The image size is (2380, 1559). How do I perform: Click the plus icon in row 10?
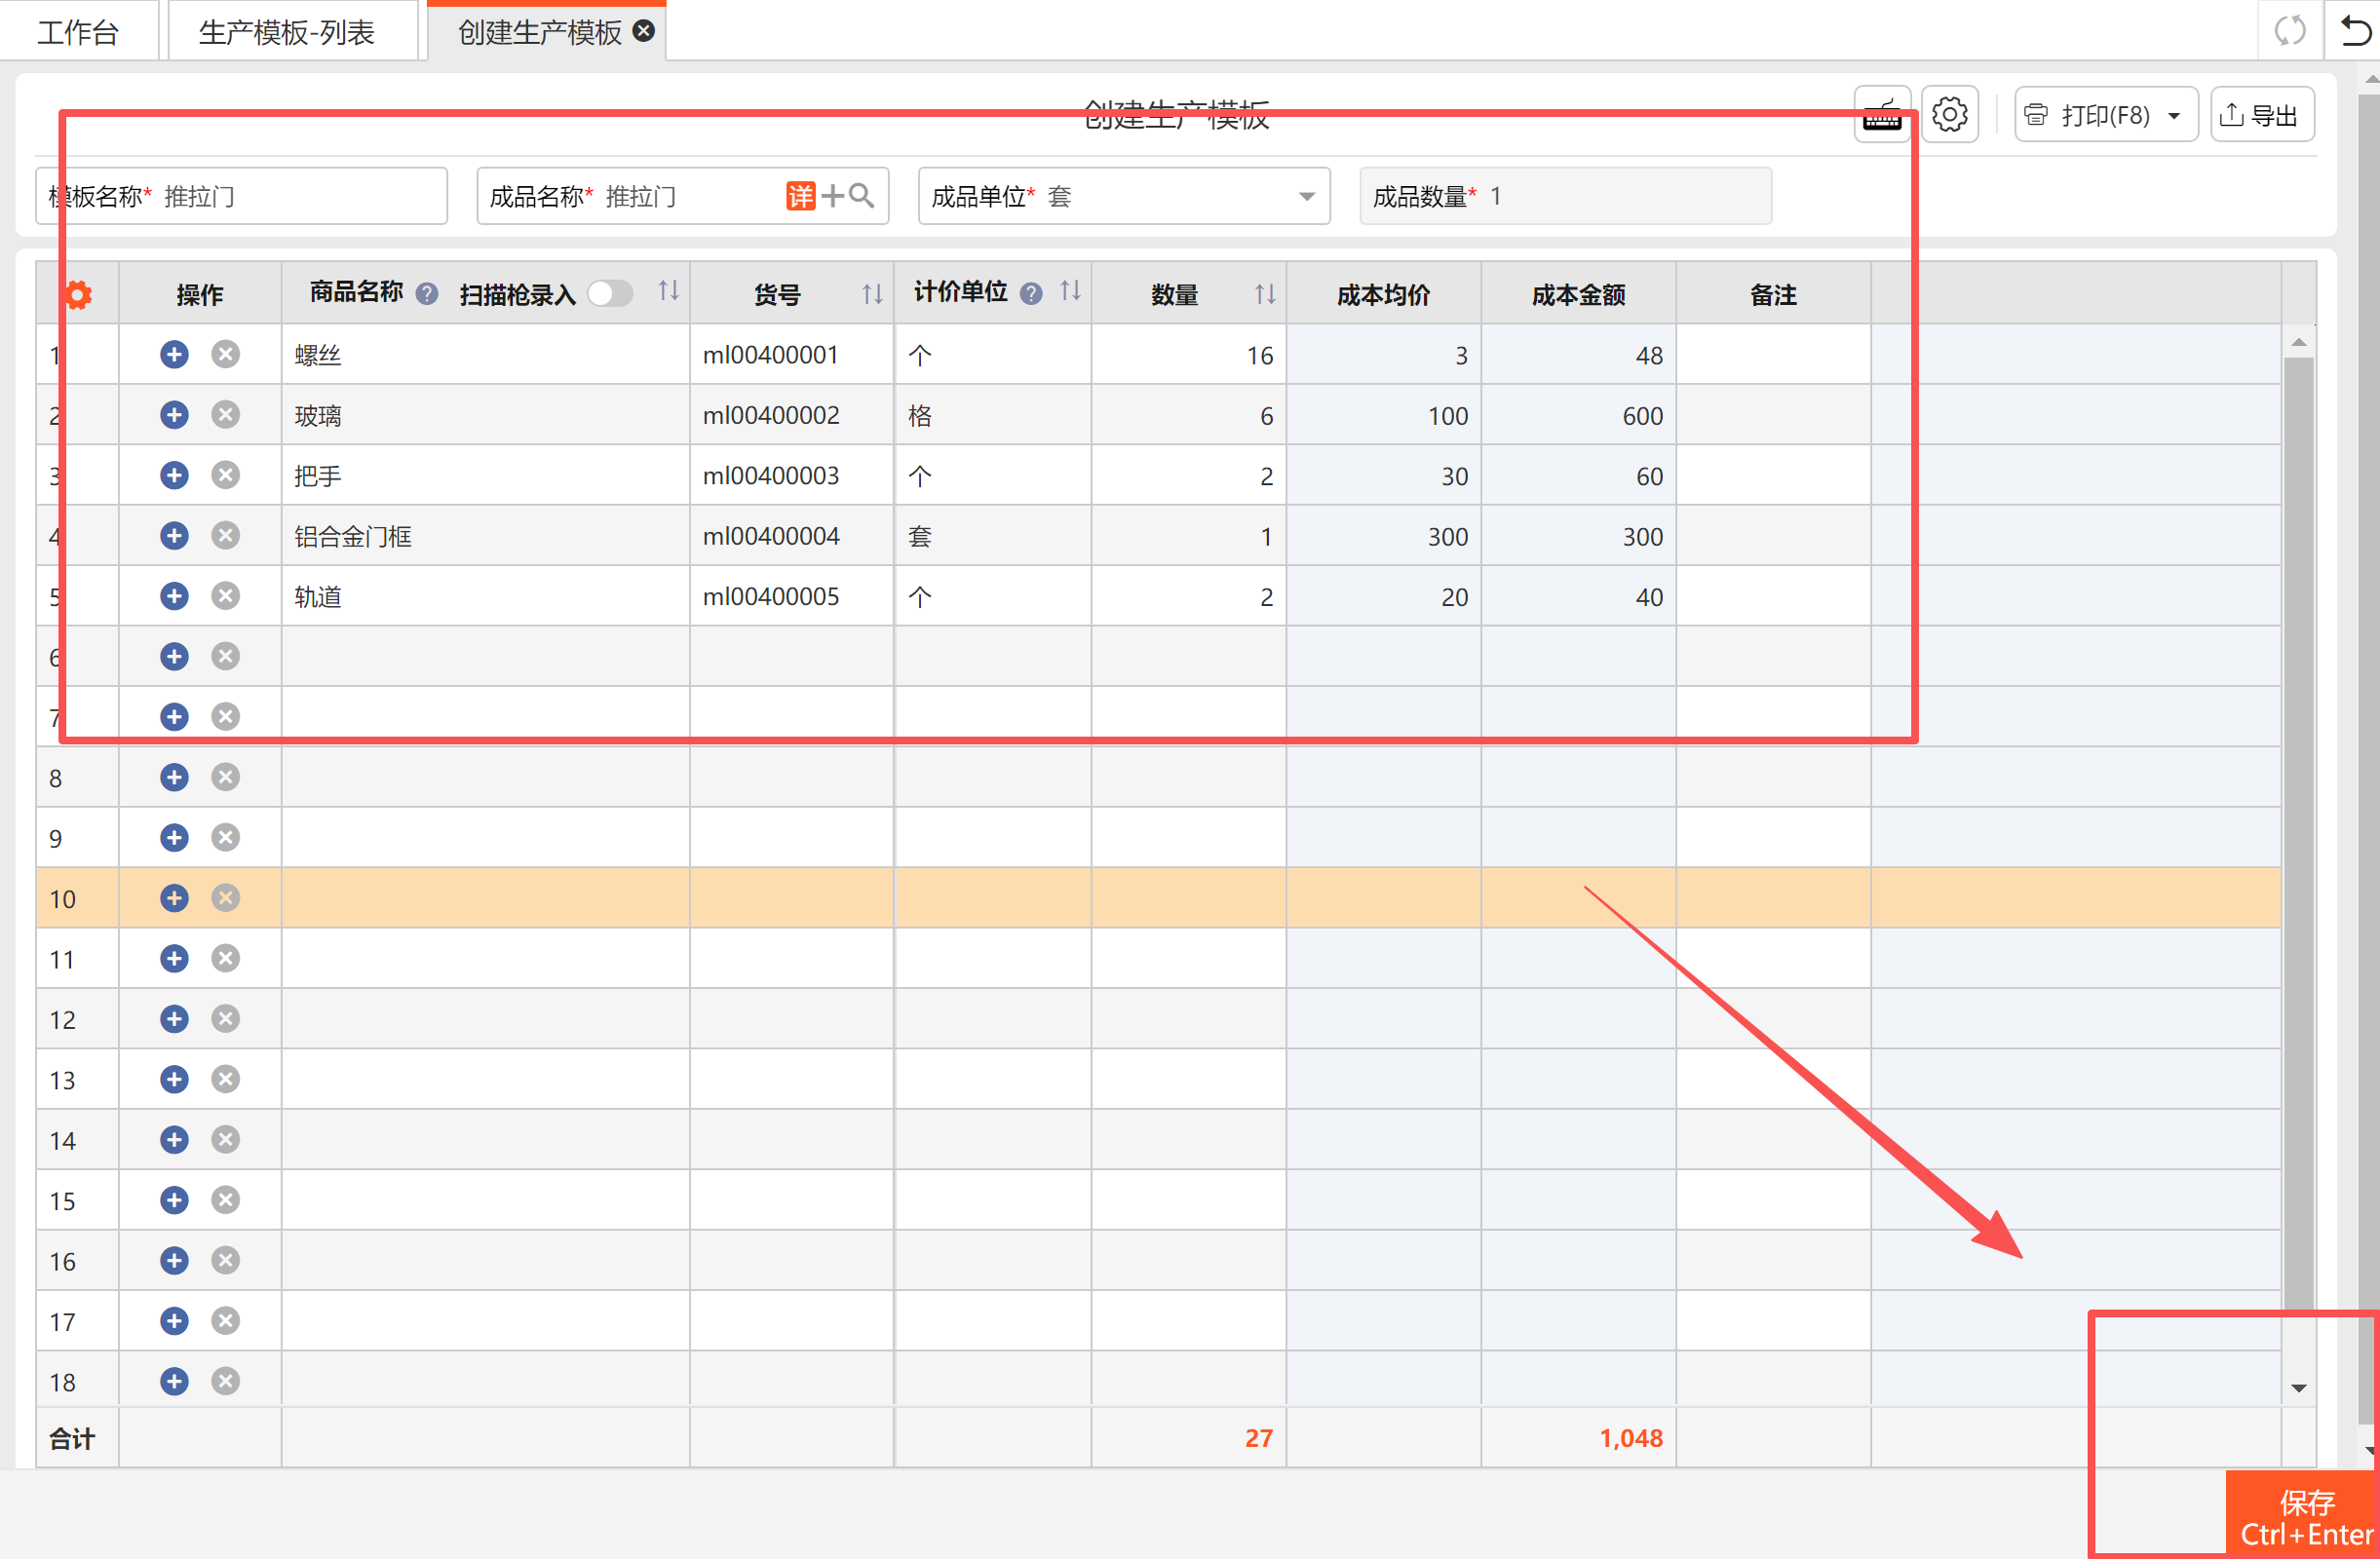click(x=174, y=899)
